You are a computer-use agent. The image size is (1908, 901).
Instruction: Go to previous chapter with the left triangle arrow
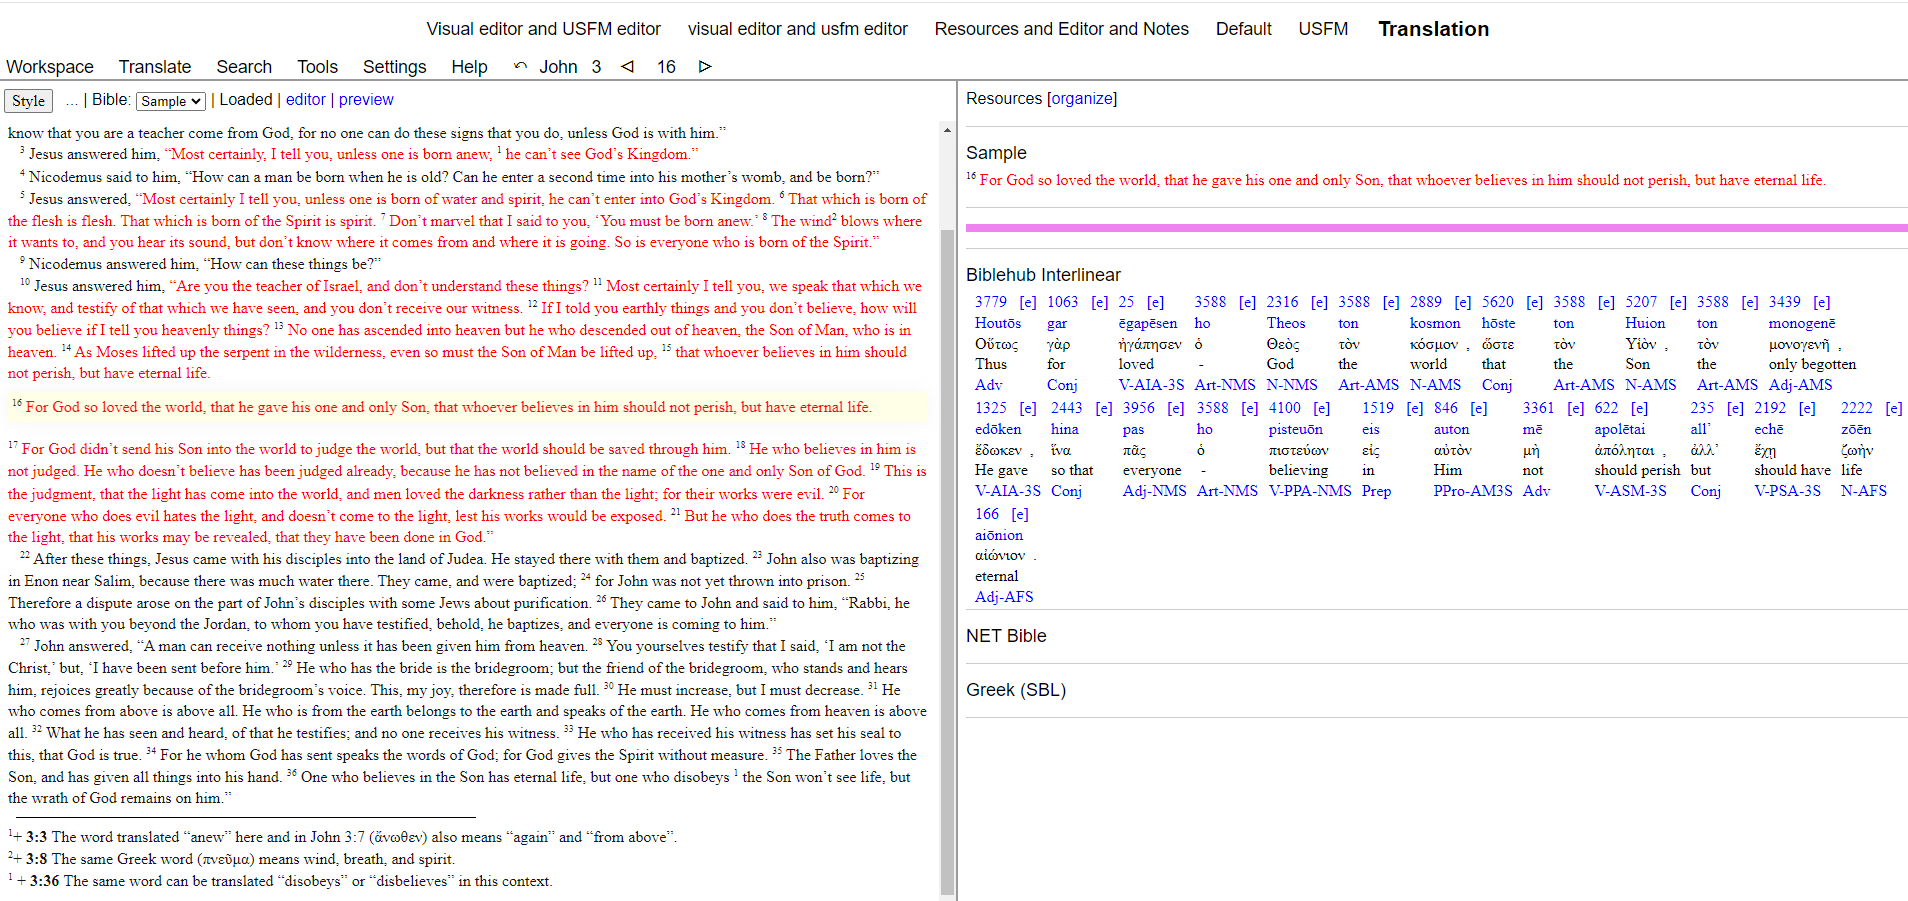tap(627, 66)
